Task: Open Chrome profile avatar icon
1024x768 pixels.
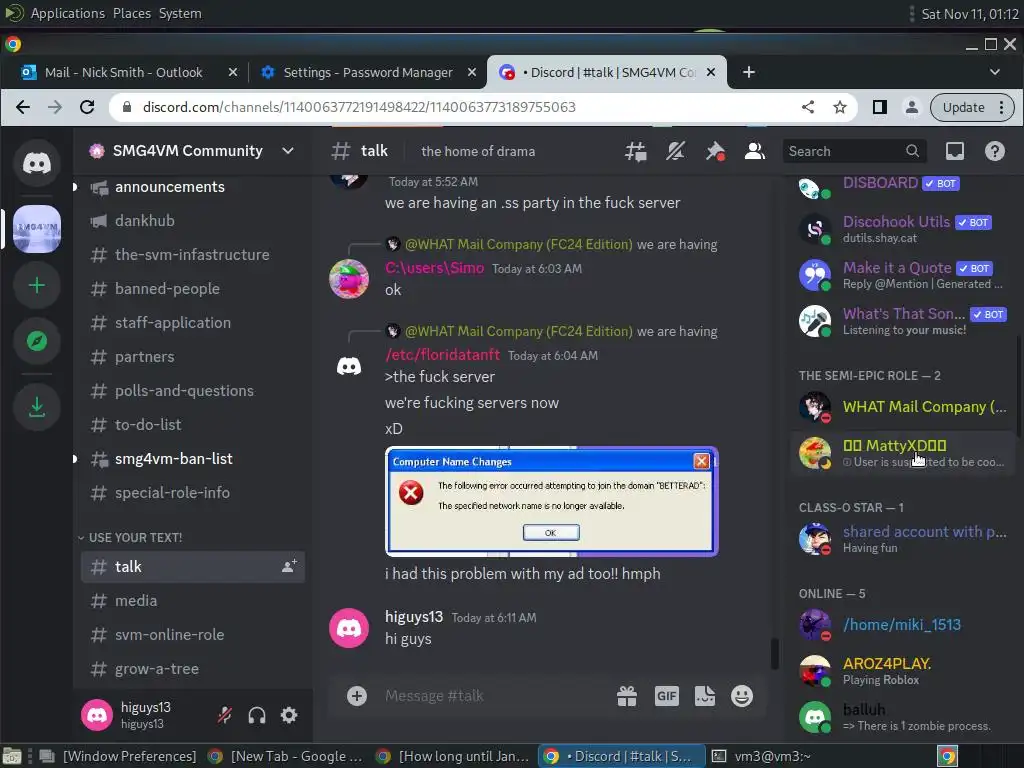Action: coord(912,107)
